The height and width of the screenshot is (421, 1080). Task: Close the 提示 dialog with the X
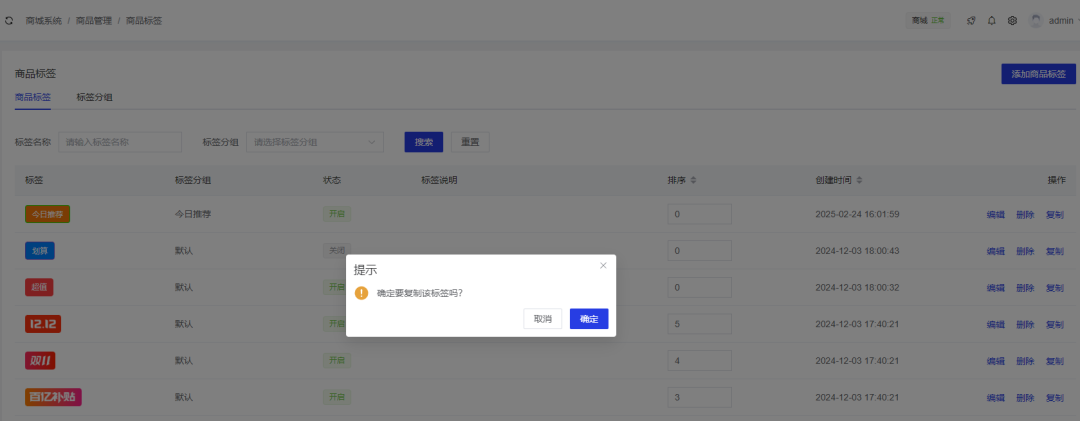[x=603, y=265]
